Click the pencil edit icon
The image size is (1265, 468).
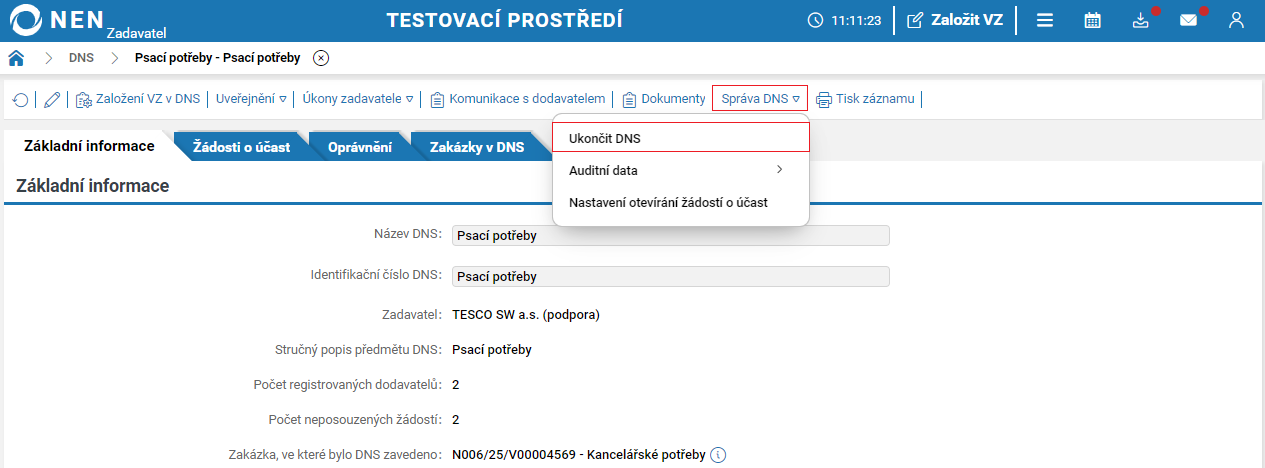(x=52, y=99)
